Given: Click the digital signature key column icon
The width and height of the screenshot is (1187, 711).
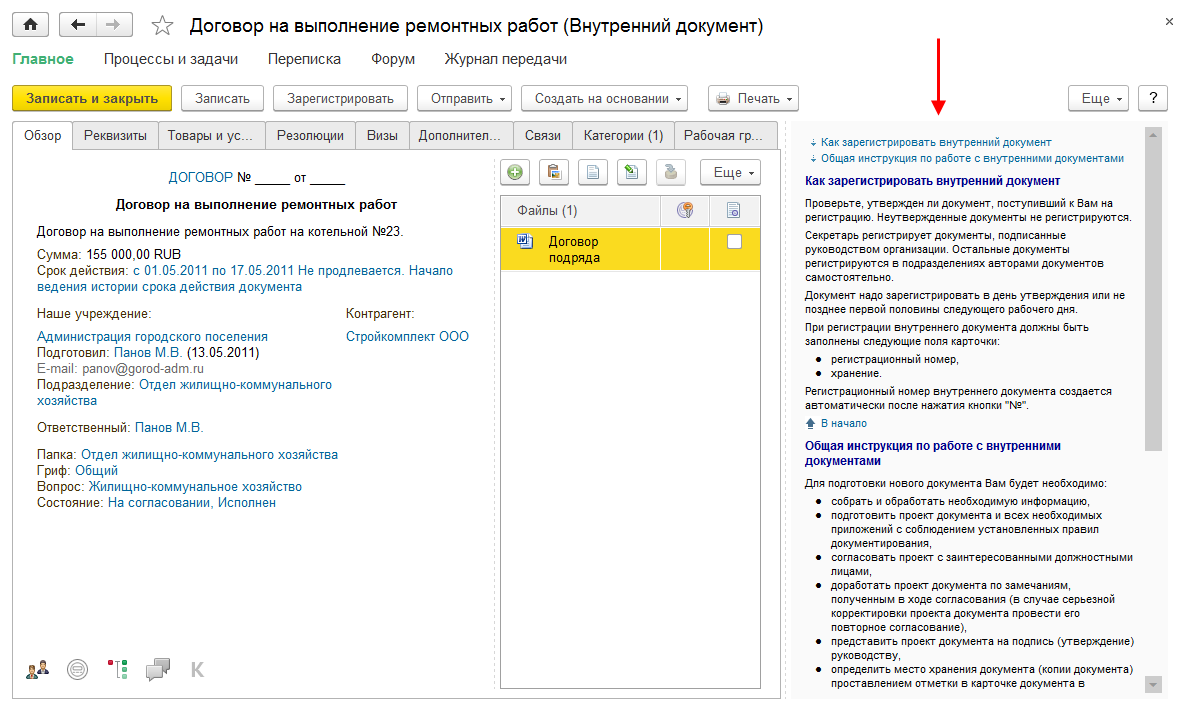Looking at the screenshot, I should pos(685,210).
